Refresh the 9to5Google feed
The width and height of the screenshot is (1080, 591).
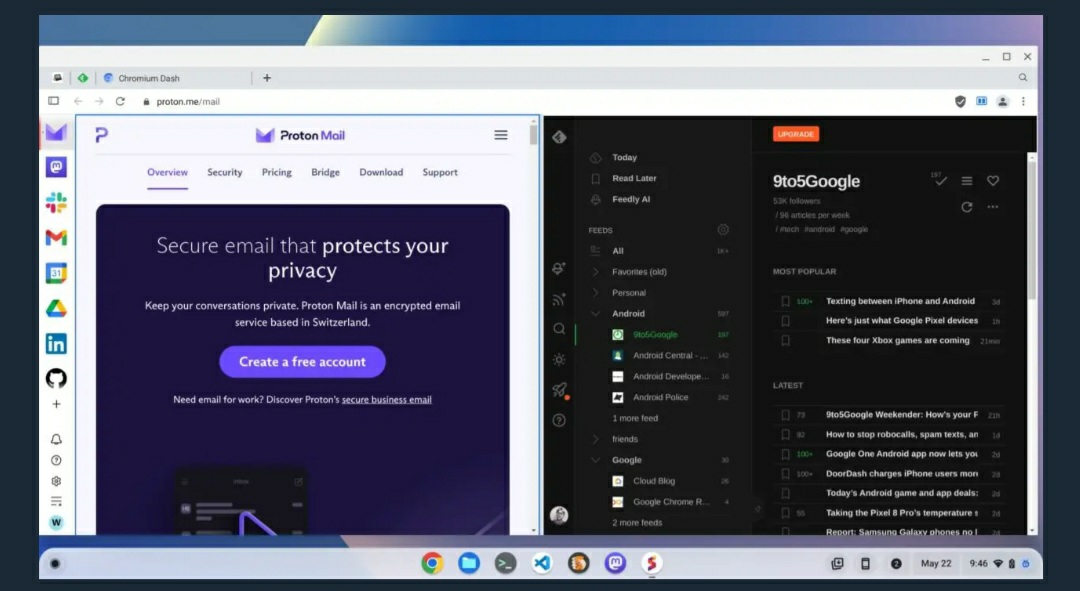pyautogui.click(x=967, y=207)
